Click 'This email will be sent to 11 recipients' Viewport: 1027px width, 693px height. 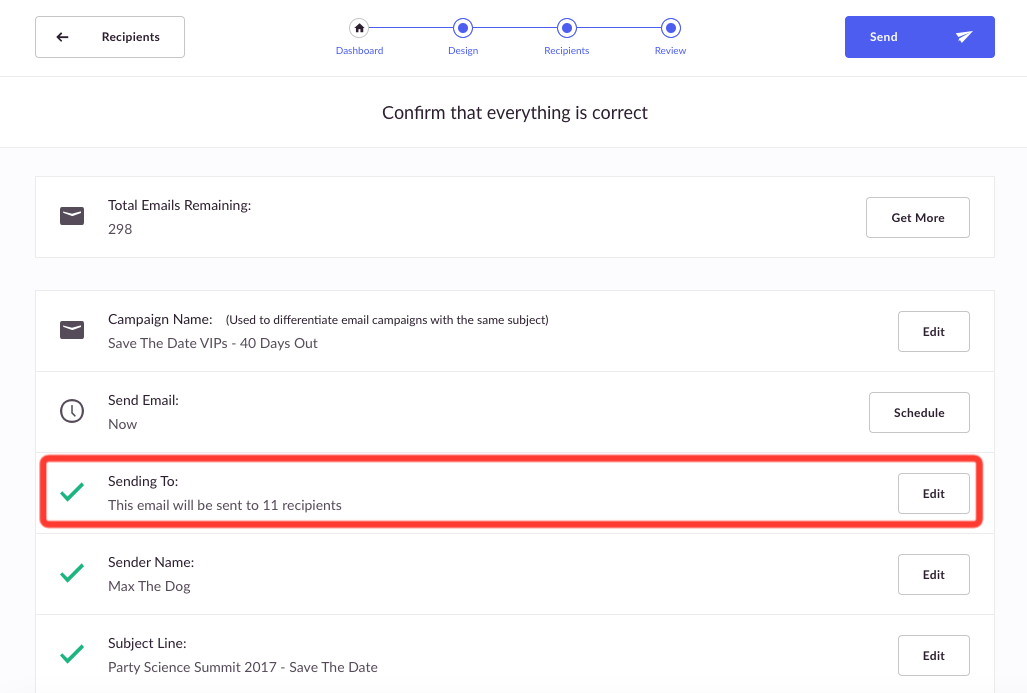coord(225,505)
